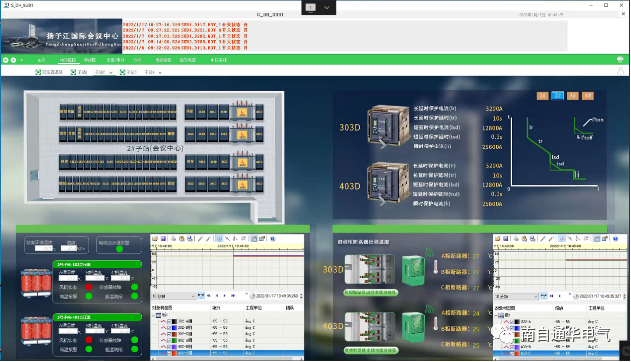The height and width of the screenshot is (362, 631).
Task: Print icon in right trend chart toolbar
Action: (516, 239)
